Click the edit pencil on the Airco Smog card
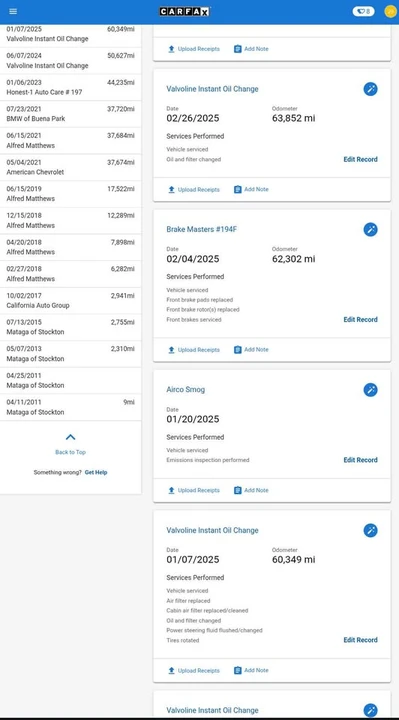This screenshot has height=720, width=399. coord(371,390)
